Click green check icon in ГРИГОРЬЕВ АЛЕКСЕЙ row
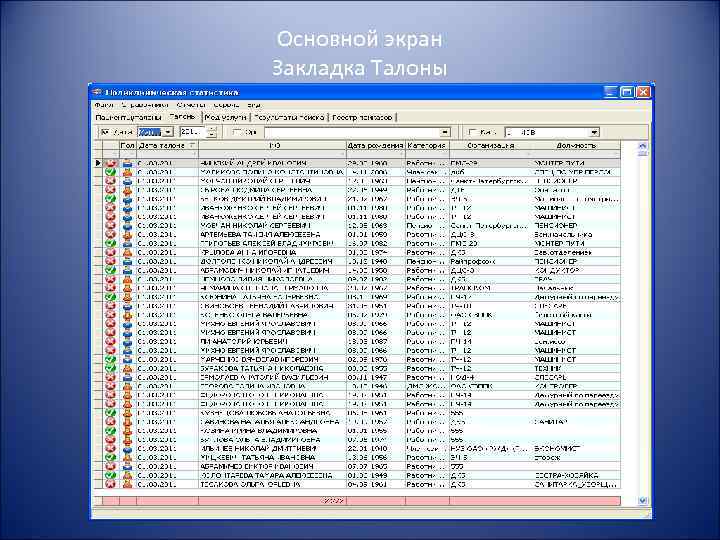The width and height of the screenshot is (720, 540). tap(110, 243)
